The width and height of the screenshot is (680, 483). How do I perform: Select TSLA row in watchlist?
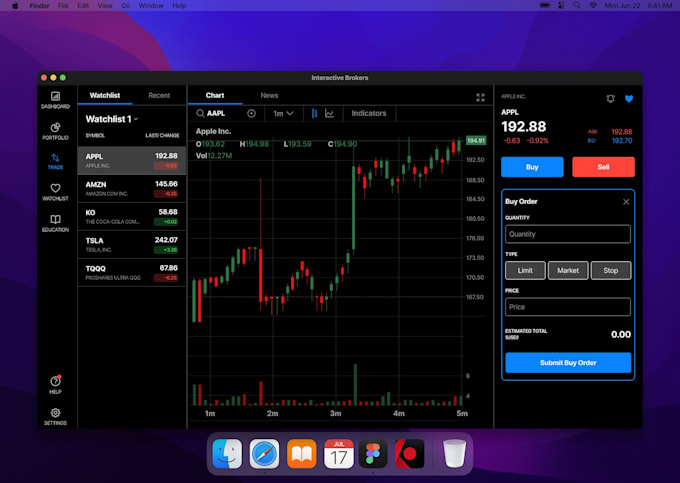tap(132, 245)
